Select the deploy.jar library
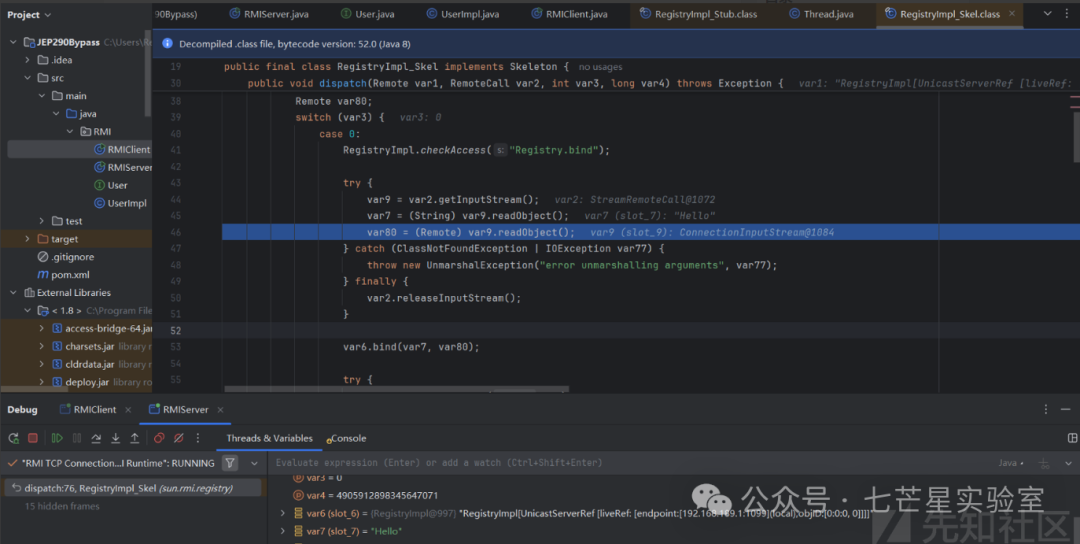1080x544 pixels. 81,382
